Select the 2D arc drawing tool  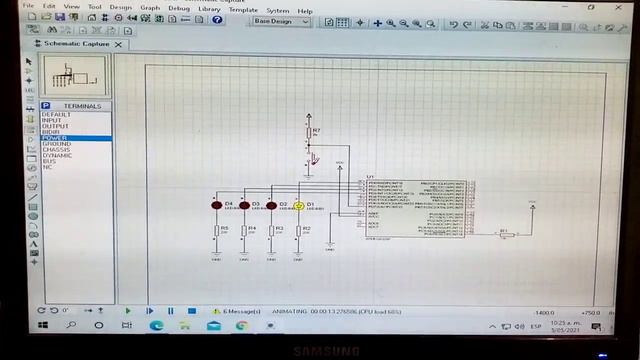click(x=33, y=226)
